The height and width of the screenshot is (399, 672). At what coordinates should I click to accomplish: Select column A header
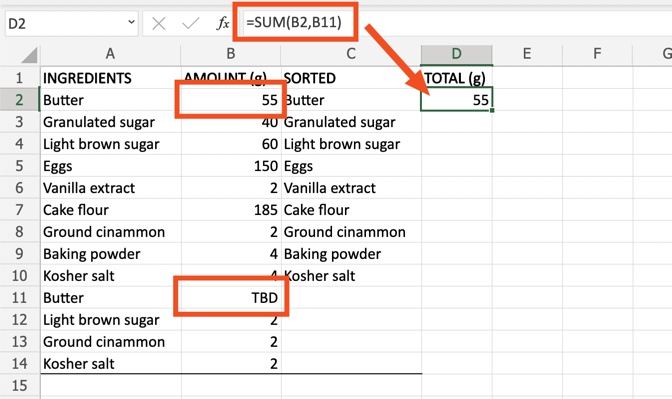pyautogui.click(x=110, y=54)
